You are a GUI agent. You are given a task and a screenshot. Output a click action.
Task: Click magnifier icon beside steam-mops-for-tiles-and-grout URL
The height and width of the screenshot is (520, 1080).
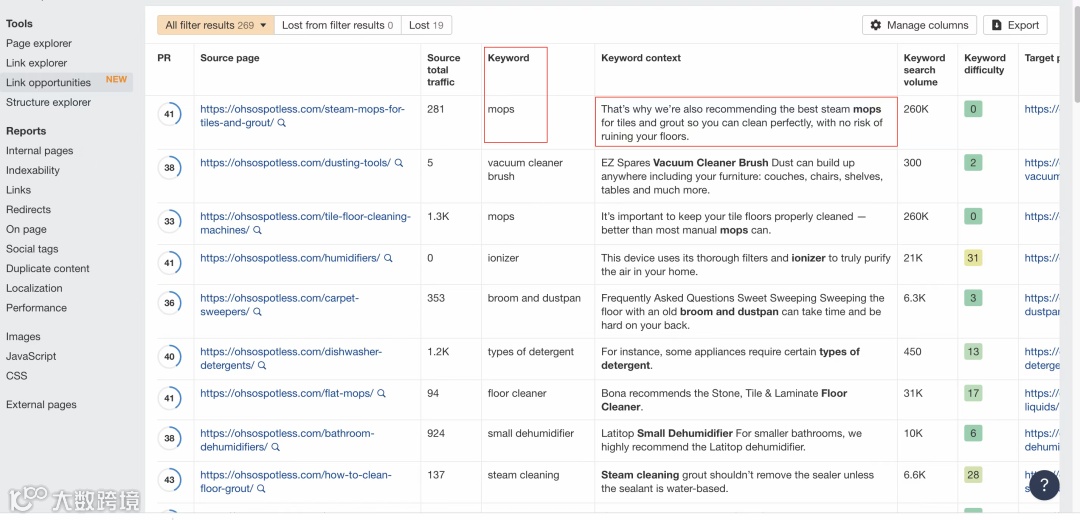(282, 123)
